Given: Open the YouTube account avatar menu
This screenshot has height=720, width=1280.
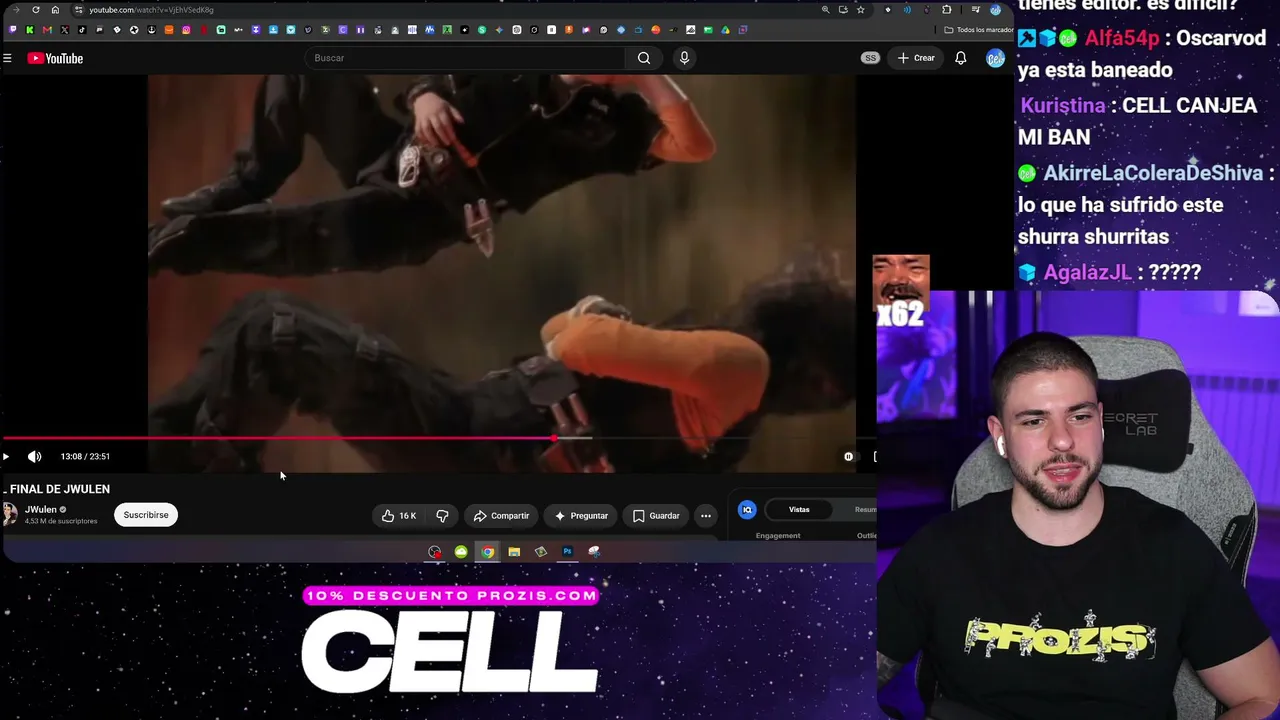Looking at the screenshot, I should coord(995,58).
